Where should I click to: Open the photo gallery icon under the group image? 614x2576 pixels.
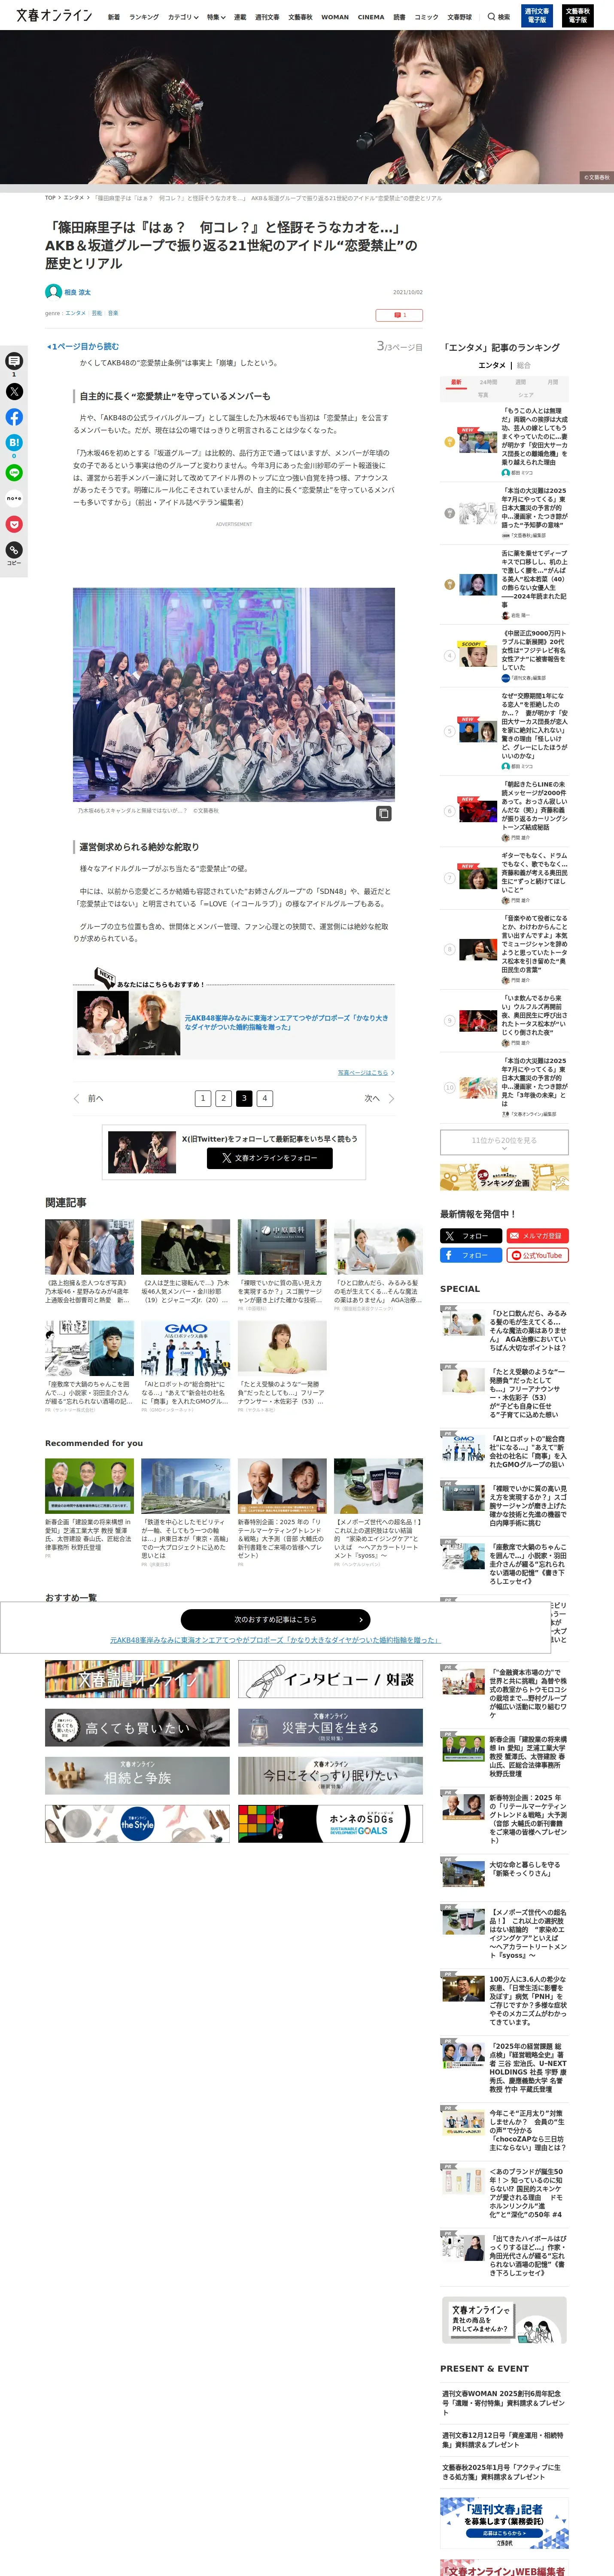click(383, 814)
